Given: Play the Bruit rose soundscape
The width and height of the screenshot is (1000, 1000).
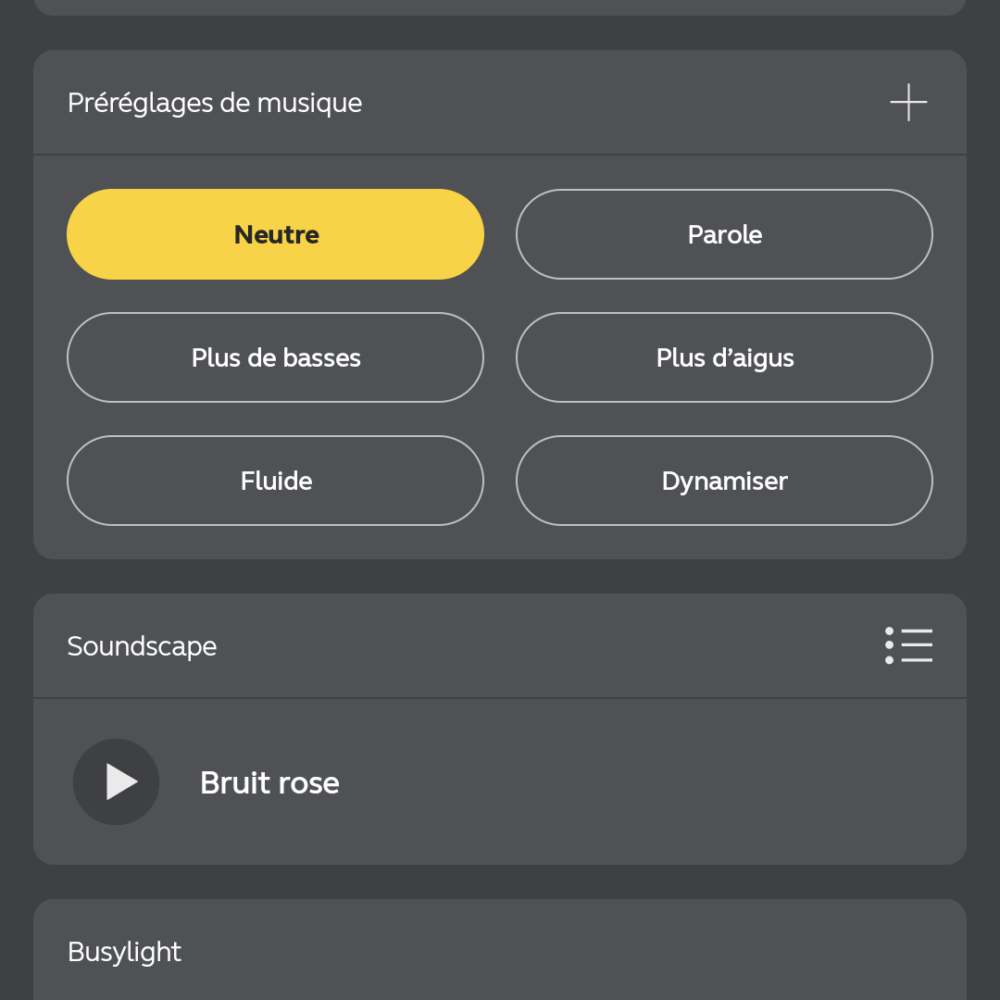Looking at the screenshot, I should [116, 782].
